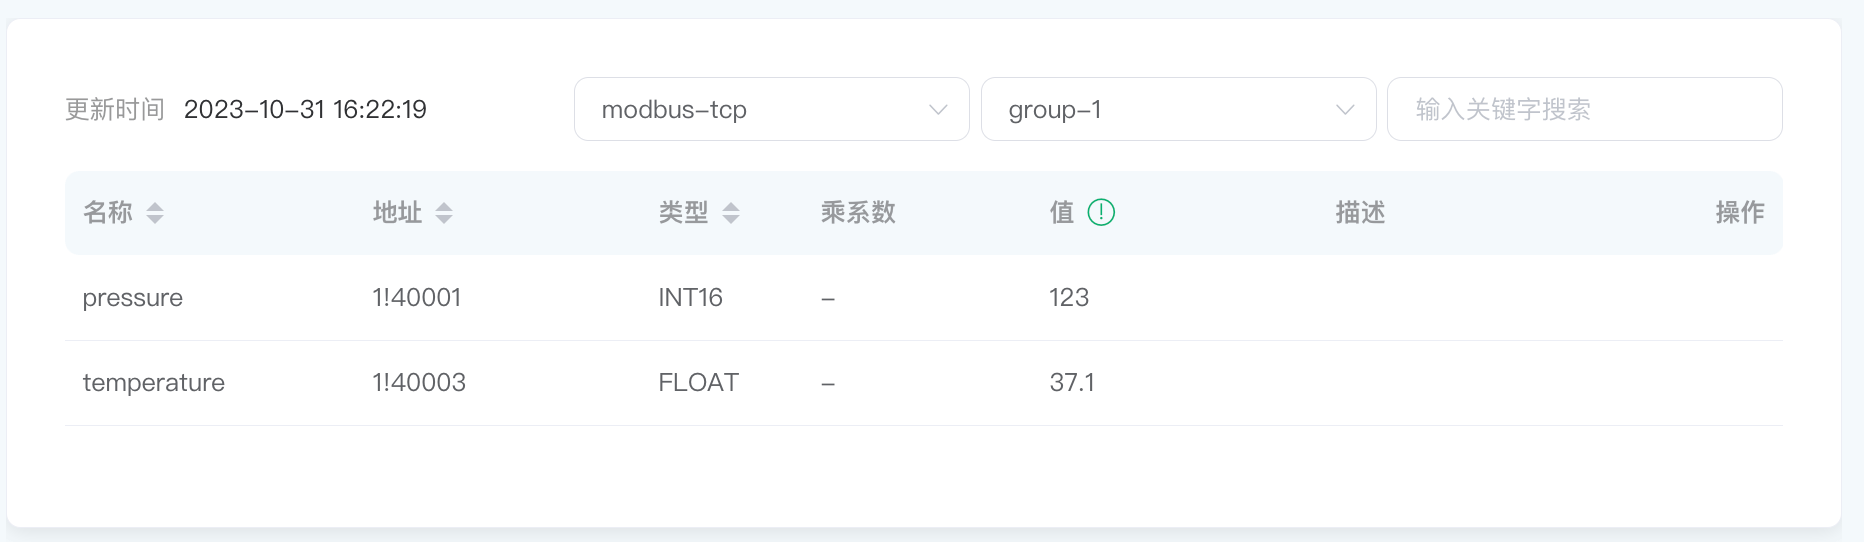Click the INT16 type cell
Viewport: 1864px width, 542px height.
point(690,298)
